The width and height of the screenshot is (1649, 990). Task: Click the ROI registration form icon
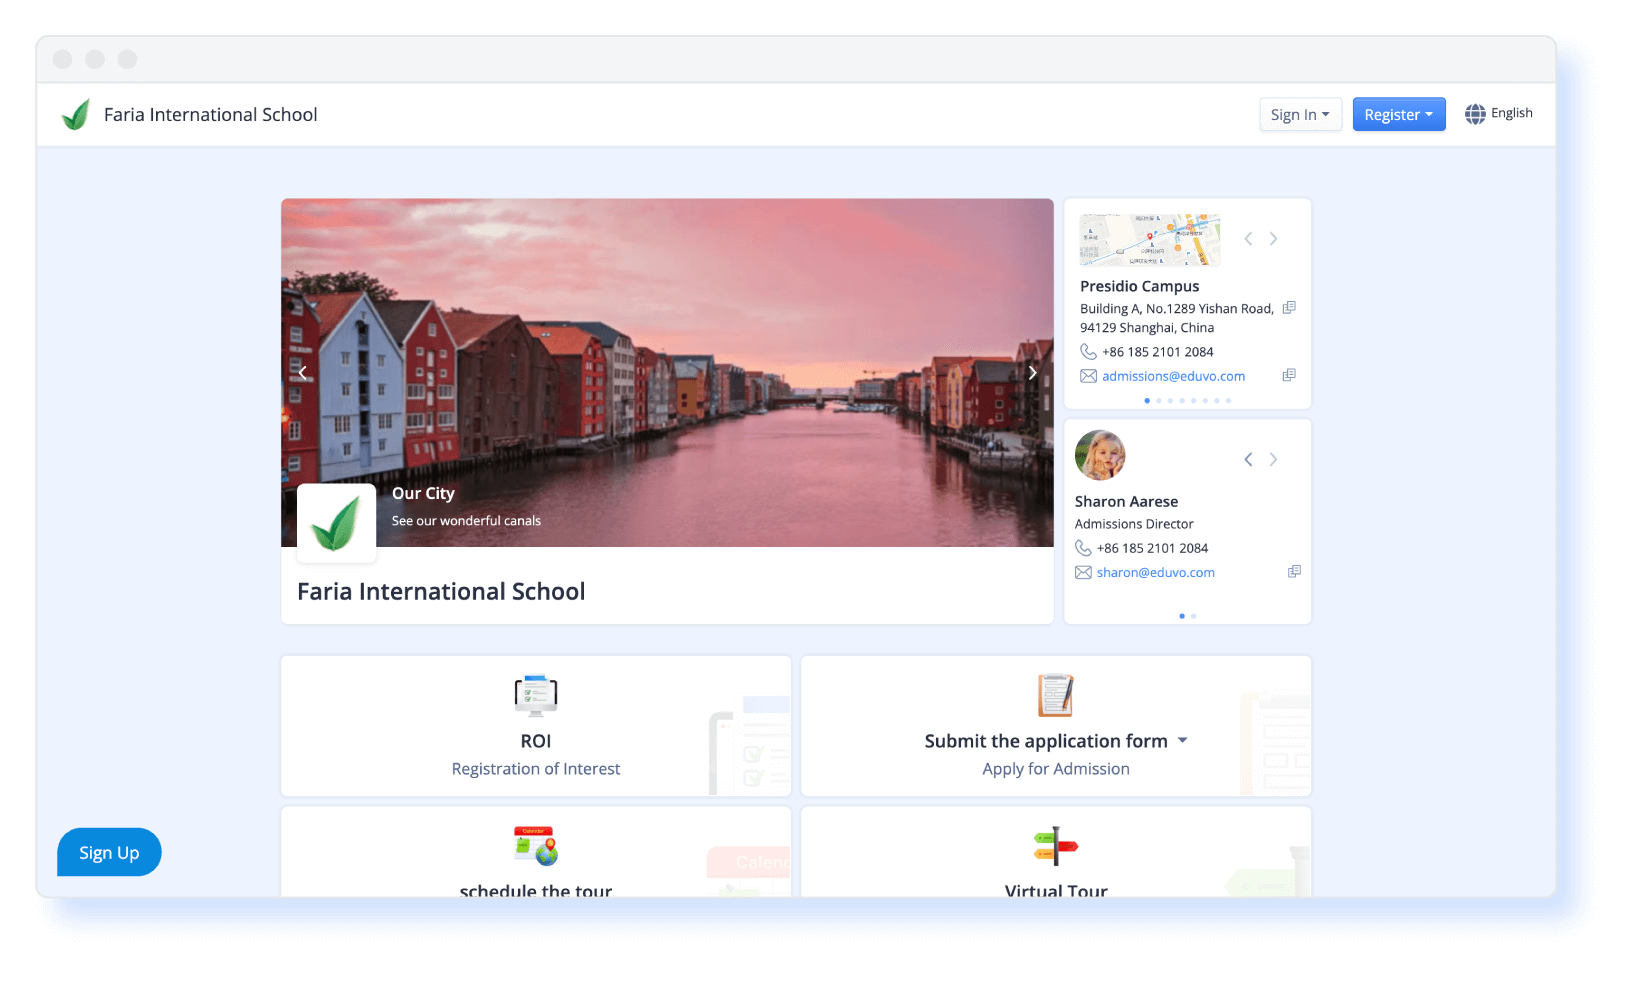click(x=536, y=695)
